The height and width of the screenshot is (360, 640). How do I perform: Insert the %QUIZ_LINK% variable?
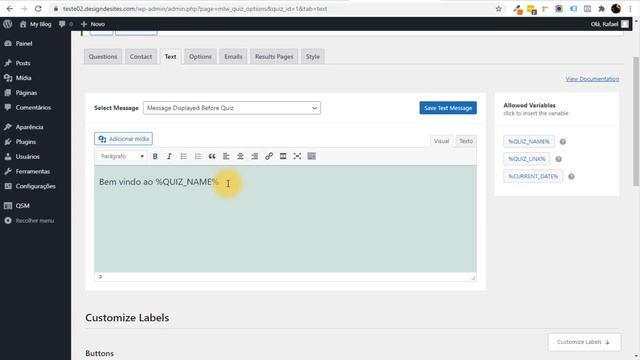point(527,159)
